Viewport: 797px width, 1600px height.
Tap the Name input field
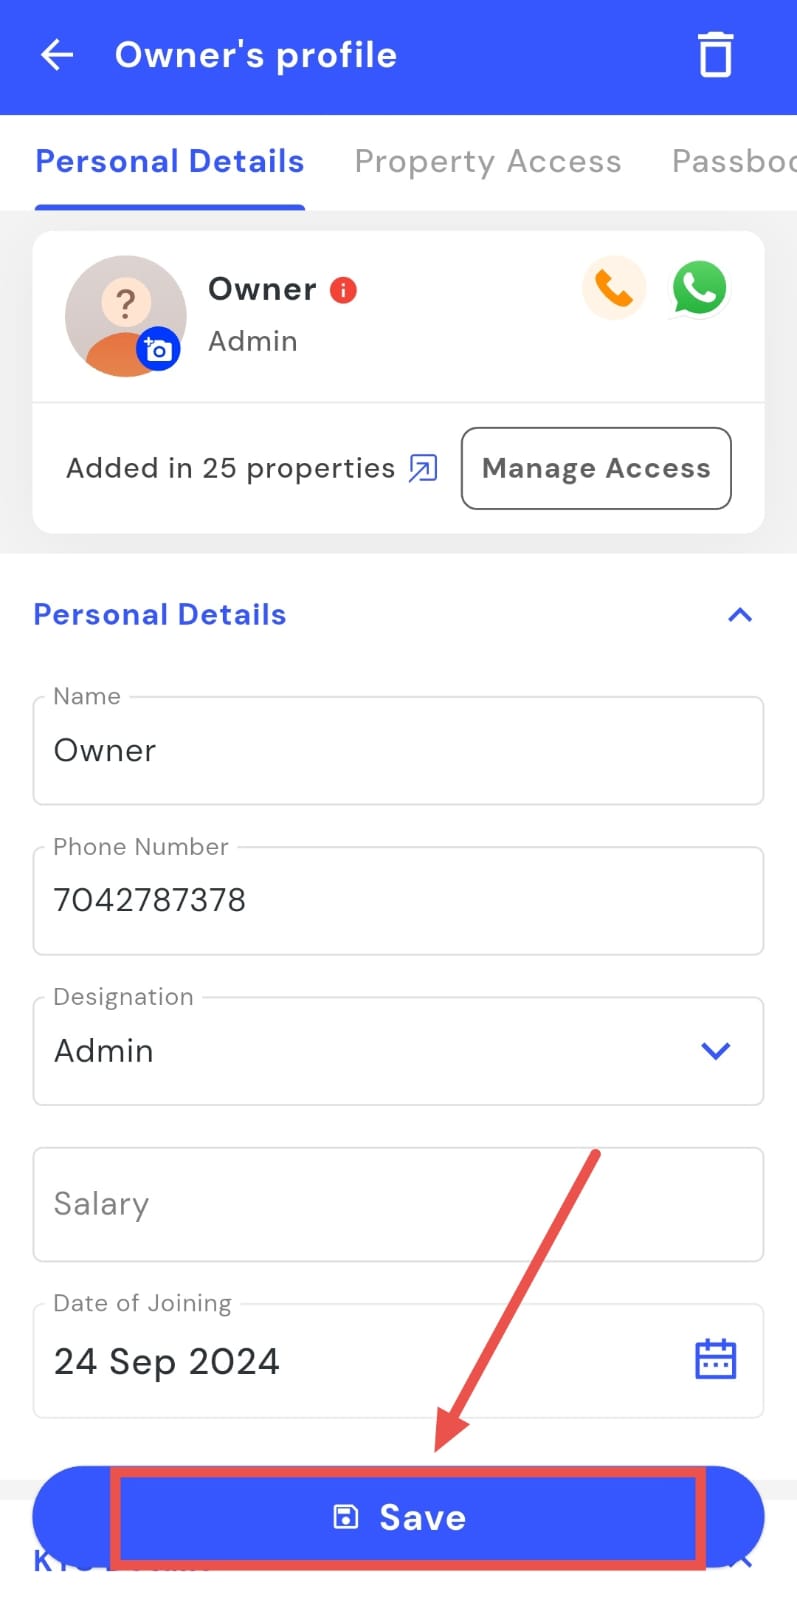[398, 751]
